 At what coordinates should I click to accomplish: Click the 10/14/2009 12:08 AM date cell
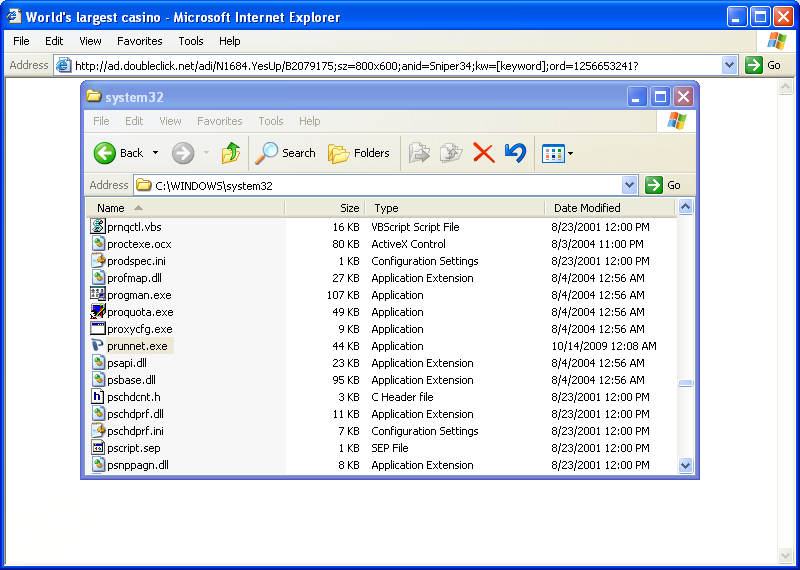(604, 346)
